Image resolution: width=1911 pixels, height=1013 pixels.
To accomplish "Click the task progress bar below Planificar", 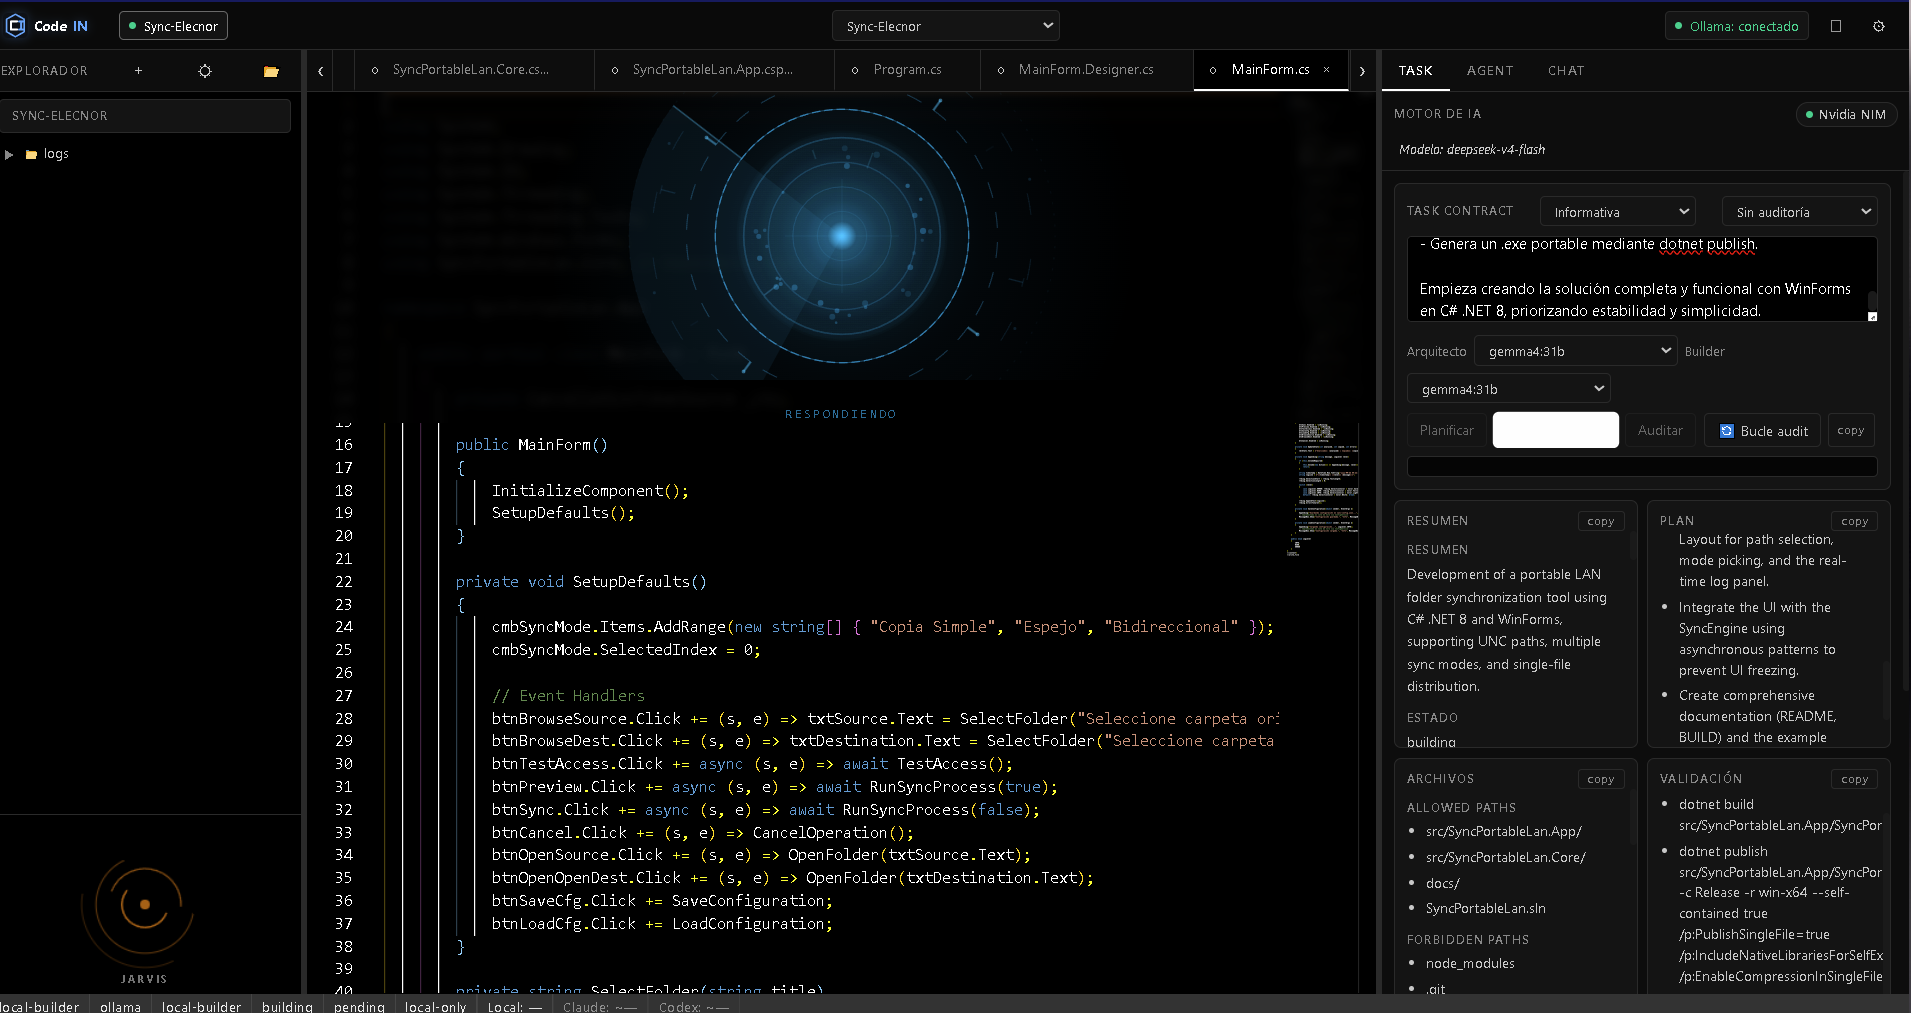I will pos(1642,466).
